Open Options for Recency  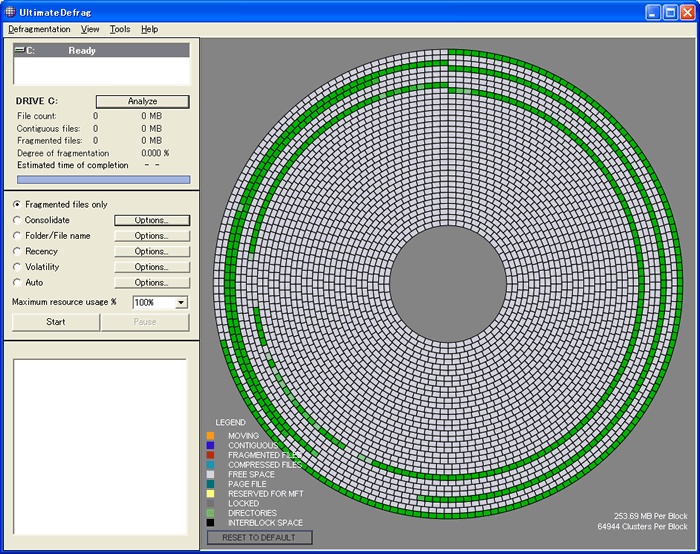[x=152, y=251]
